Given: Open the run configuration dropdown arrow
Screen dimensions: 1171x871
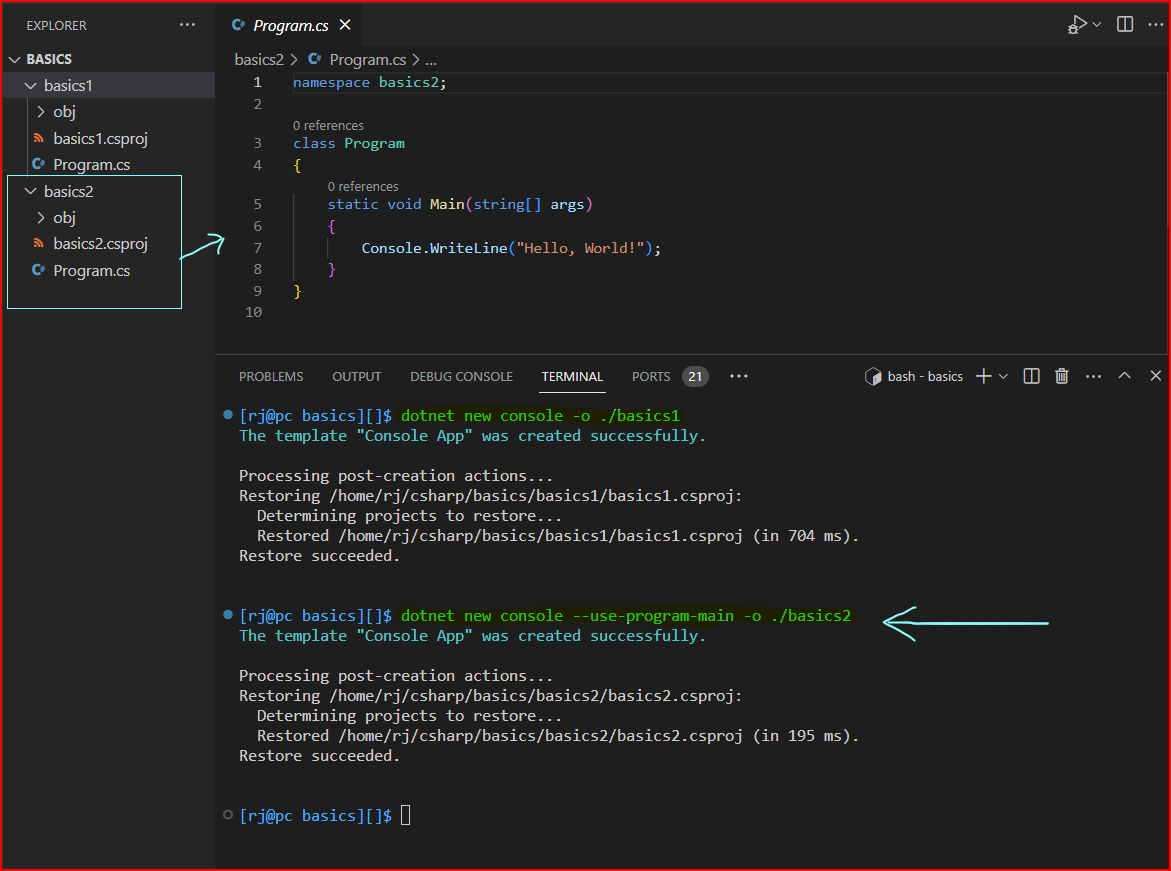Looking at the screenshot, I should click(x=1095, y=24).
